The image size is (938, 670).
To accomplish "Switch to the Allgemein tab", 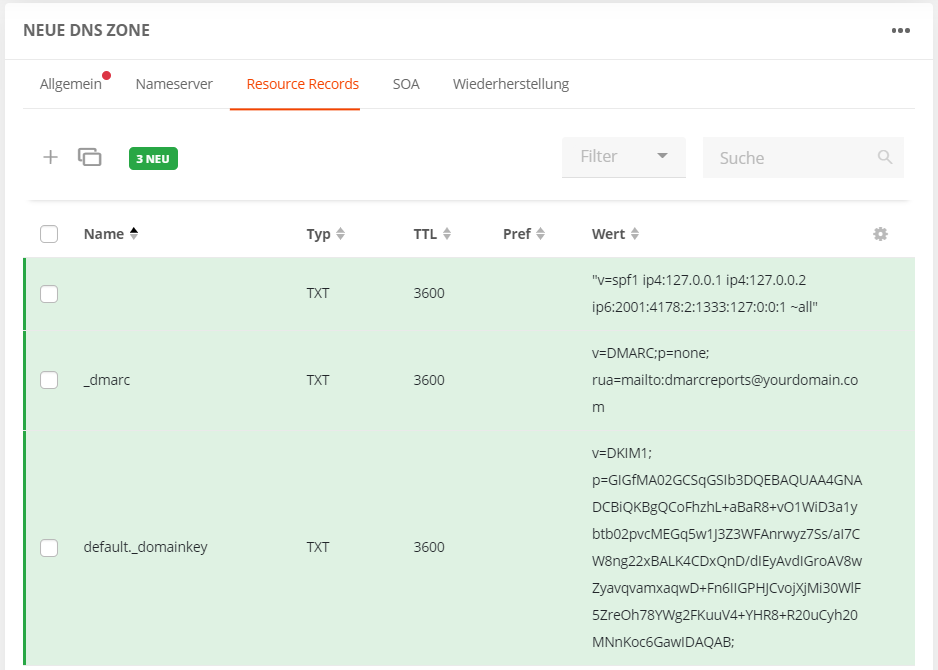I will 71,84.
